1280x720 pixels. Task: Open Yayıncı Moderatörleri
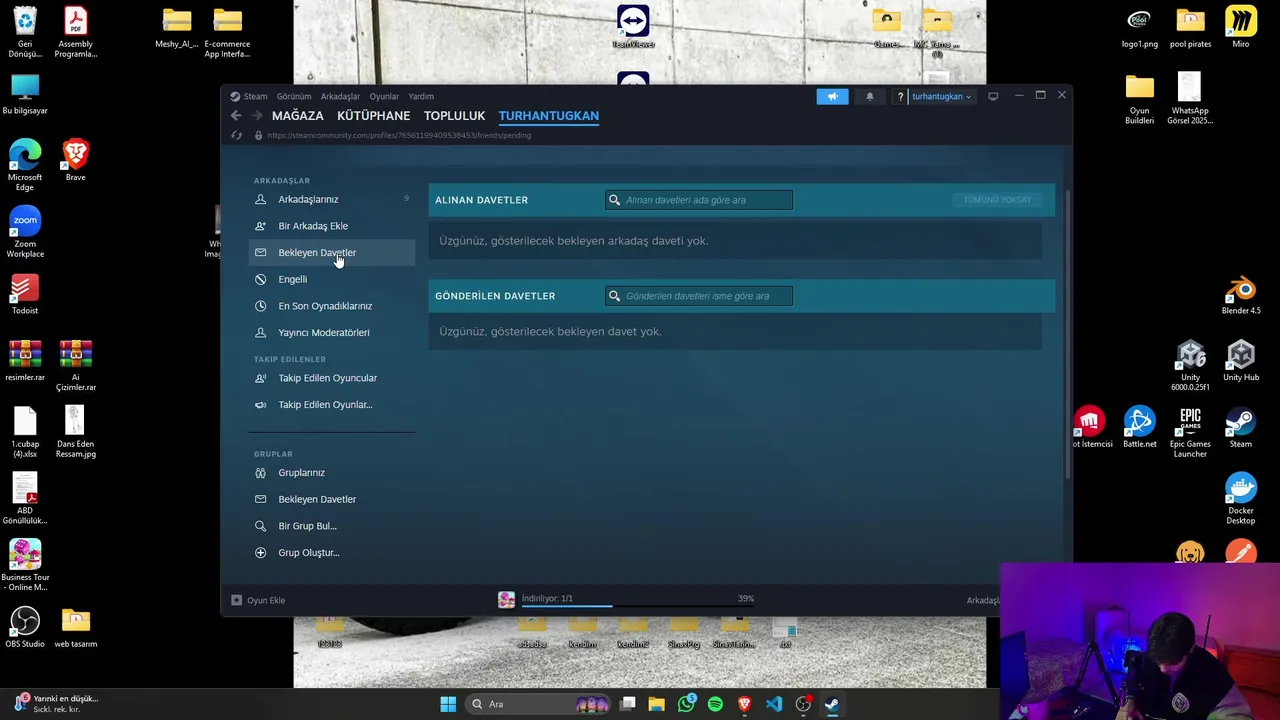(332, 332)
